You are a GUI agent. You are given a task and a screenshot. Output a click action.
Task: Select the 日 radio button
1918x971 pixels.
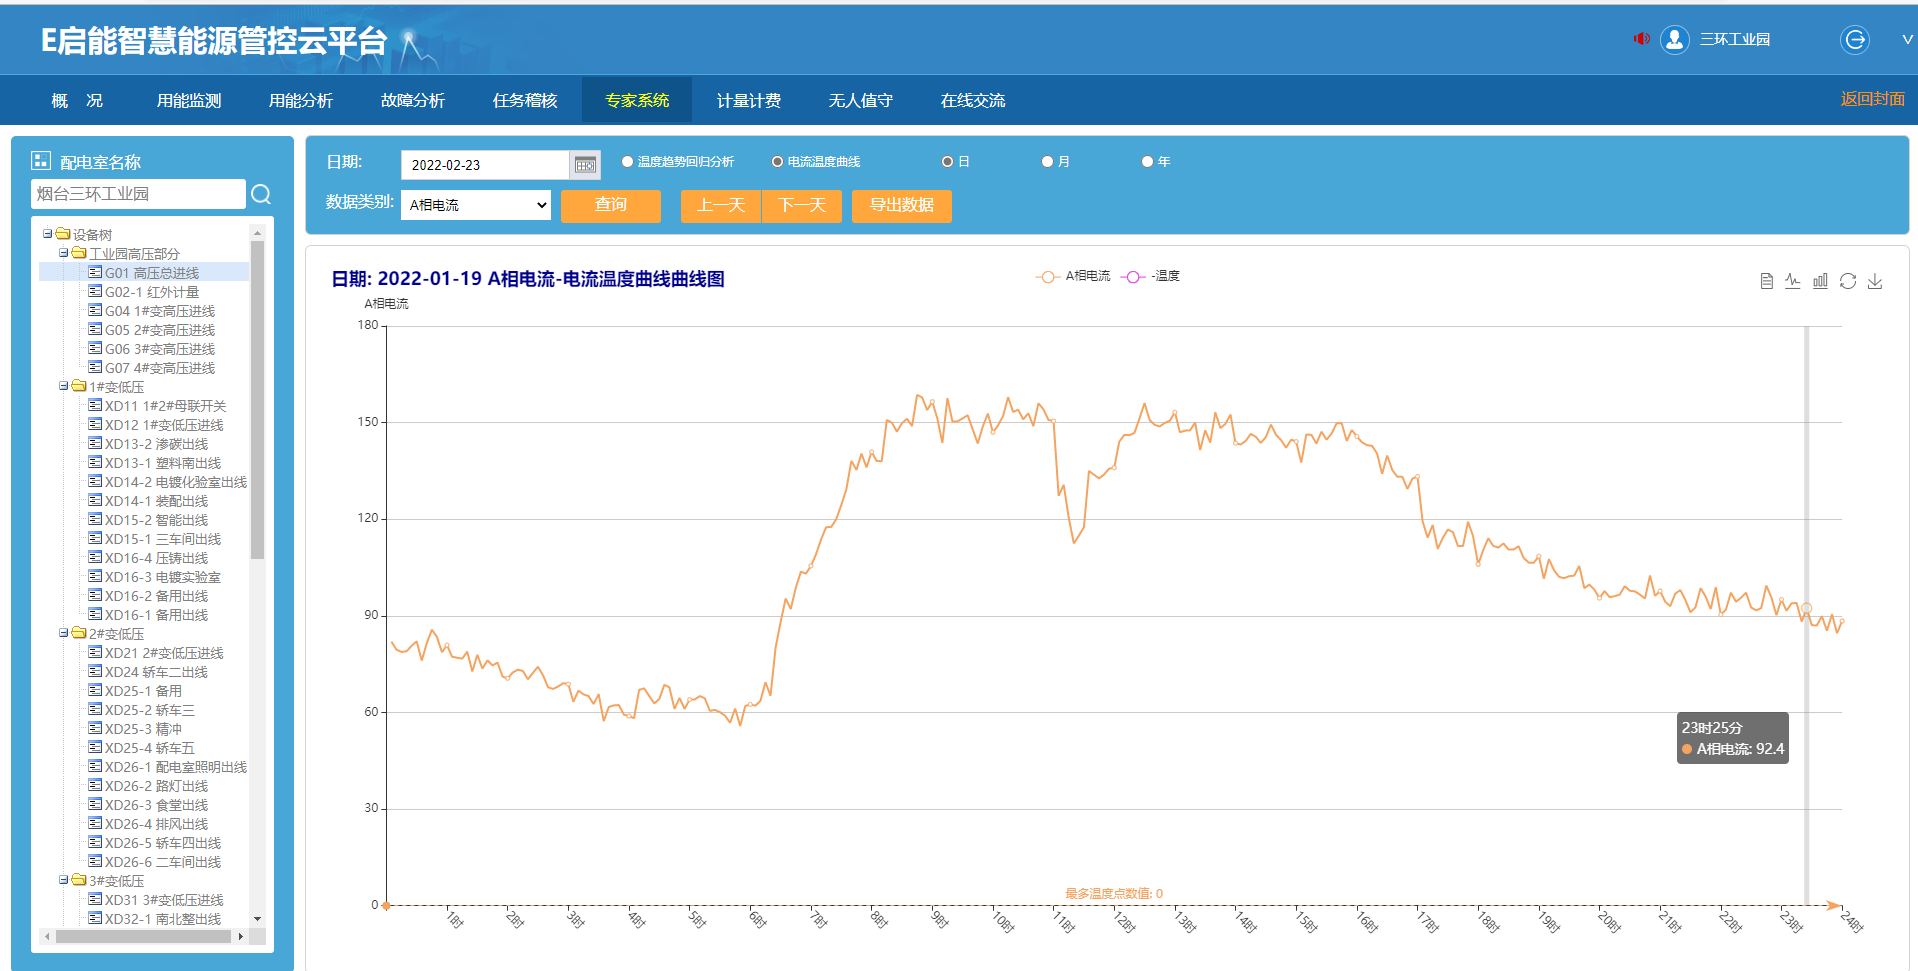click(947, 162)
